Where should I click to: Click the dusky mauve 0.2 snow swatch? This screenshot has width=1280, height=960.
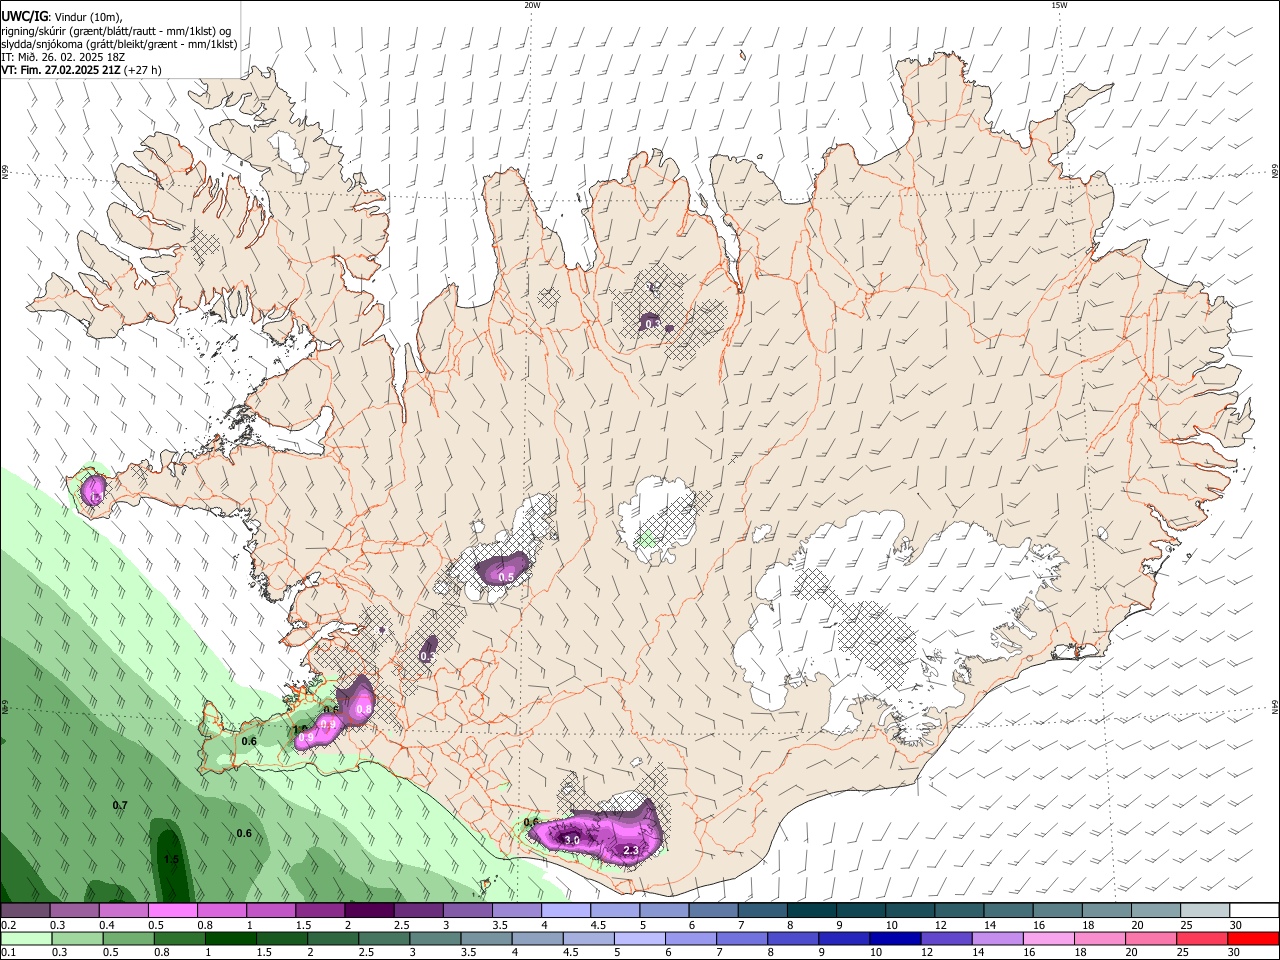[x=25, y=911]
